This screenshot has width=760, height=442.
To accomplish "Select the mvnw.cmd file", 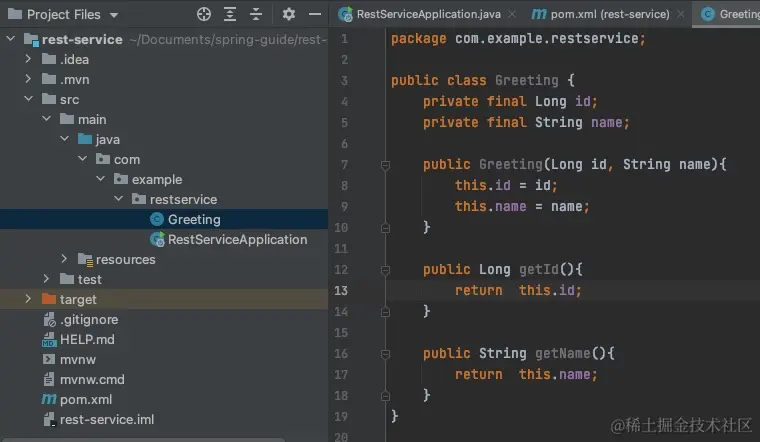I will click(92, 379).
